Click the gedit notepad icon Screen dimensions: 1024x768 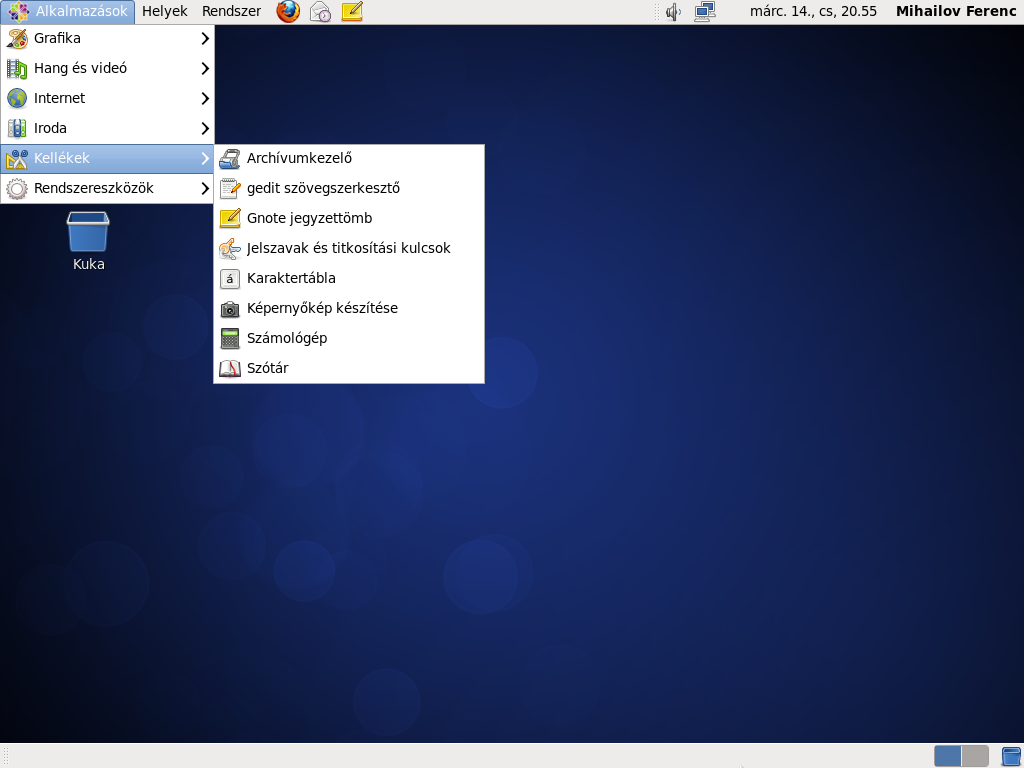pyautogui.click(x=230, y=189)
